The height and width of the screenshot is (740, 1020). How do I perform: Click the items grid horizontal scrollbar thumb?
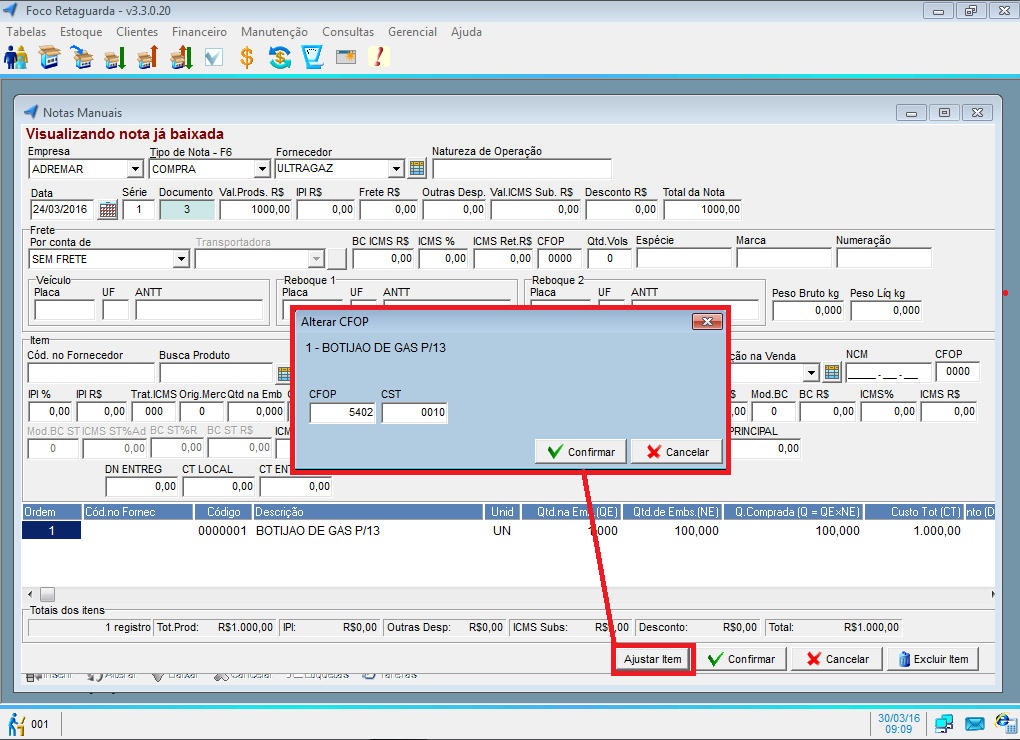point(47,594)
